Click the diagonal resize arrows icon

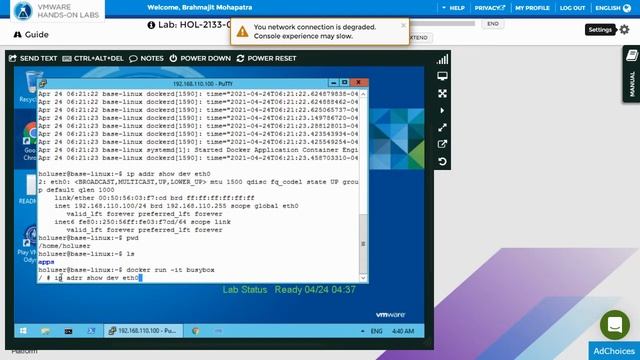(442, 128)
